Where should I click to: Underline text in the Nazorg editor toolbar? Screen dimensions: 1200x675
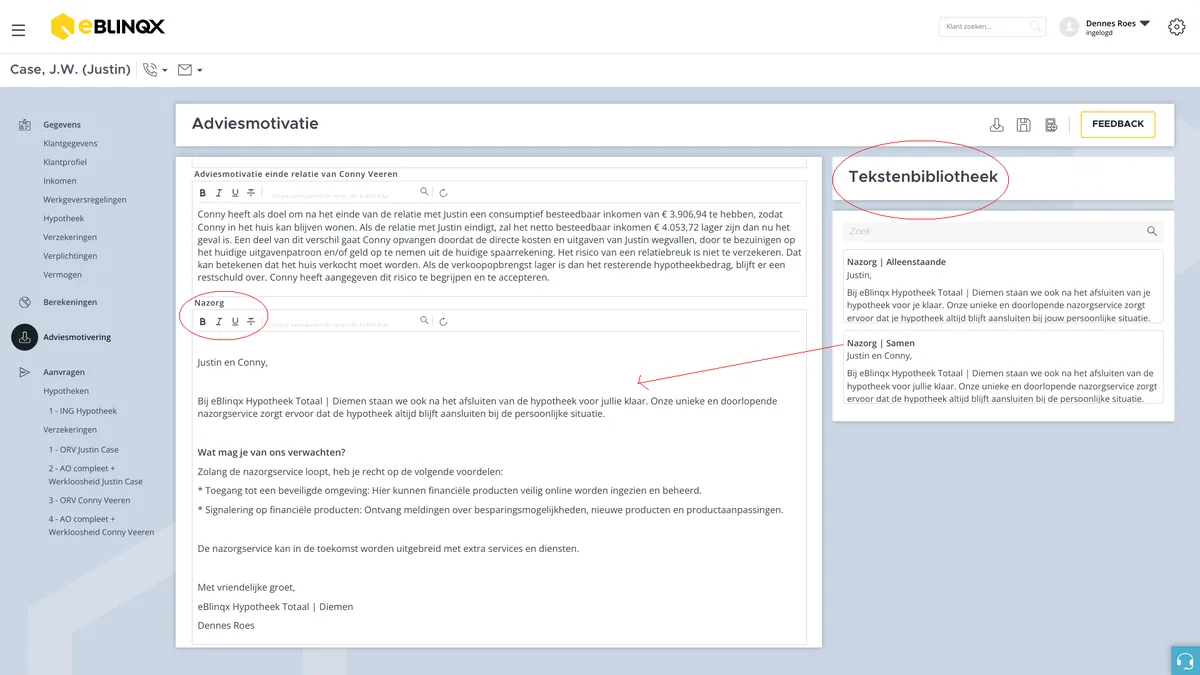(235, 321)
